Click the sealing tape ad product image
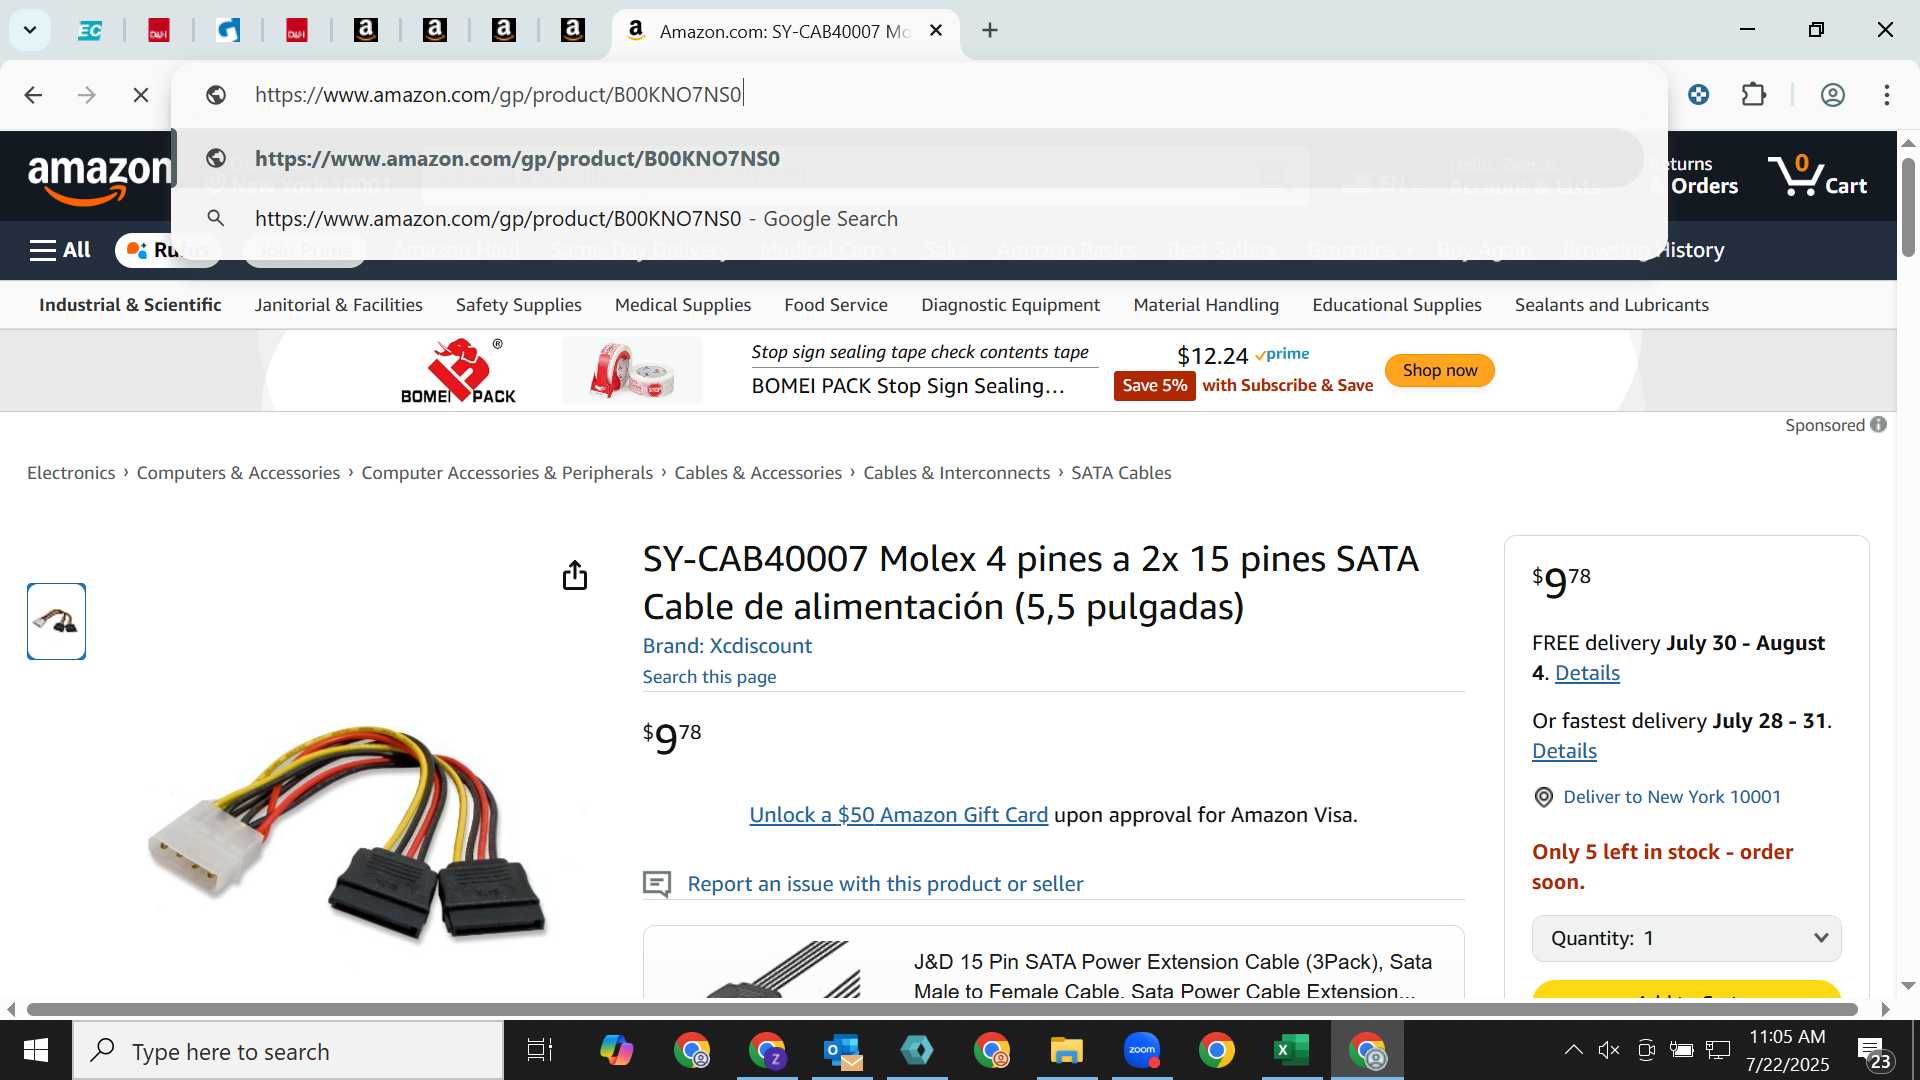Image resolution: width=1920 pixels, height=1080 pixels. click(632, 371)
